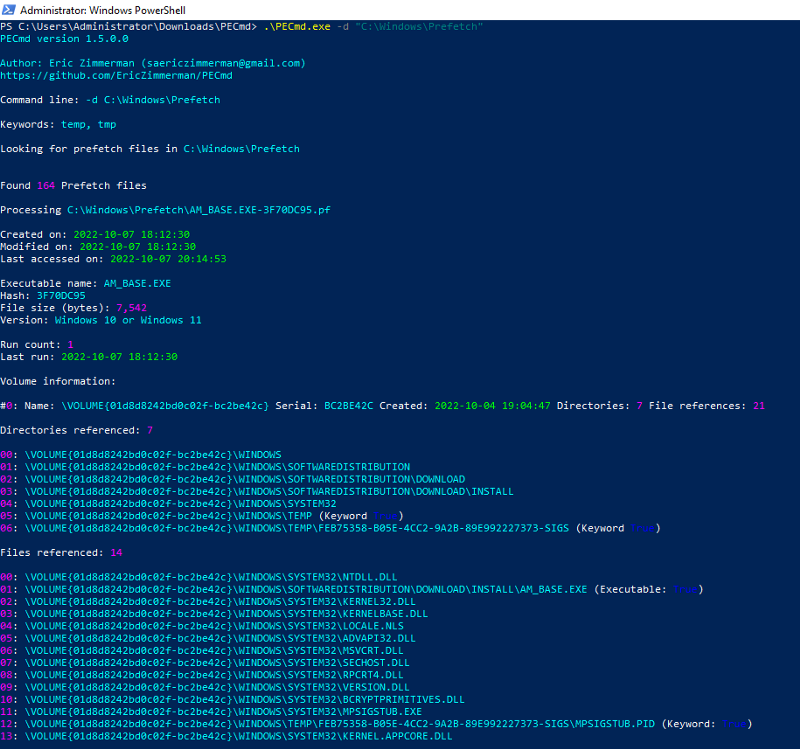Click the WINDOWS\TEMP directory entry
Viewport: 800px width, 749px height.
[168, 516]
